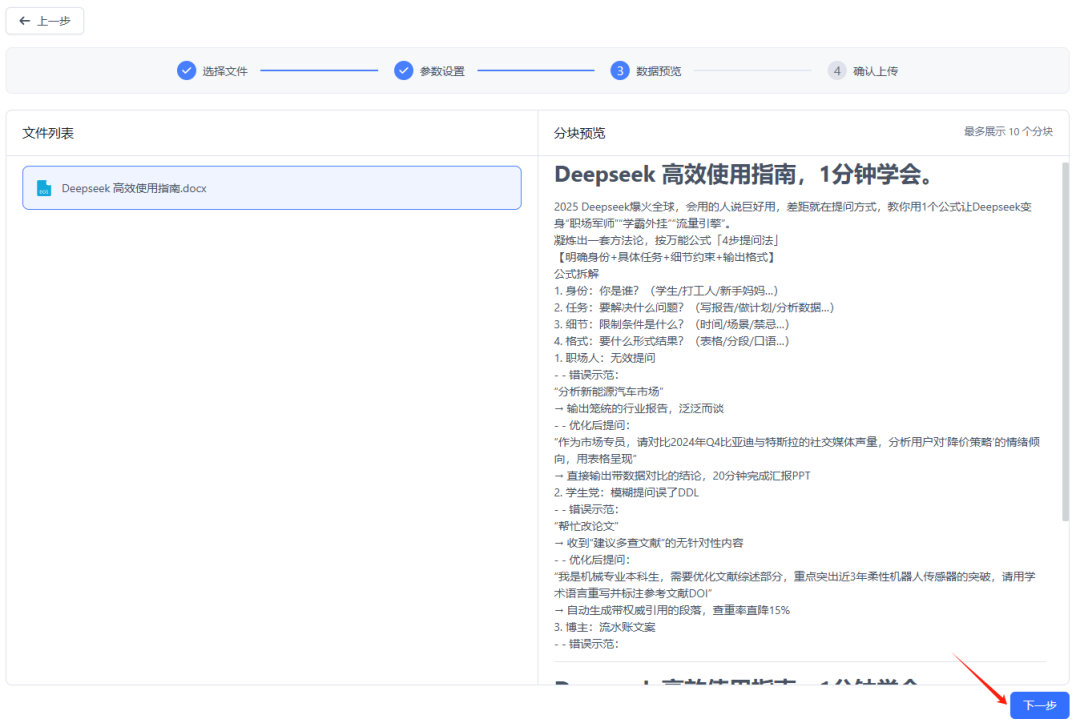Click the step 4 number circle
The image size is (1080, 727).
[837, 71]
